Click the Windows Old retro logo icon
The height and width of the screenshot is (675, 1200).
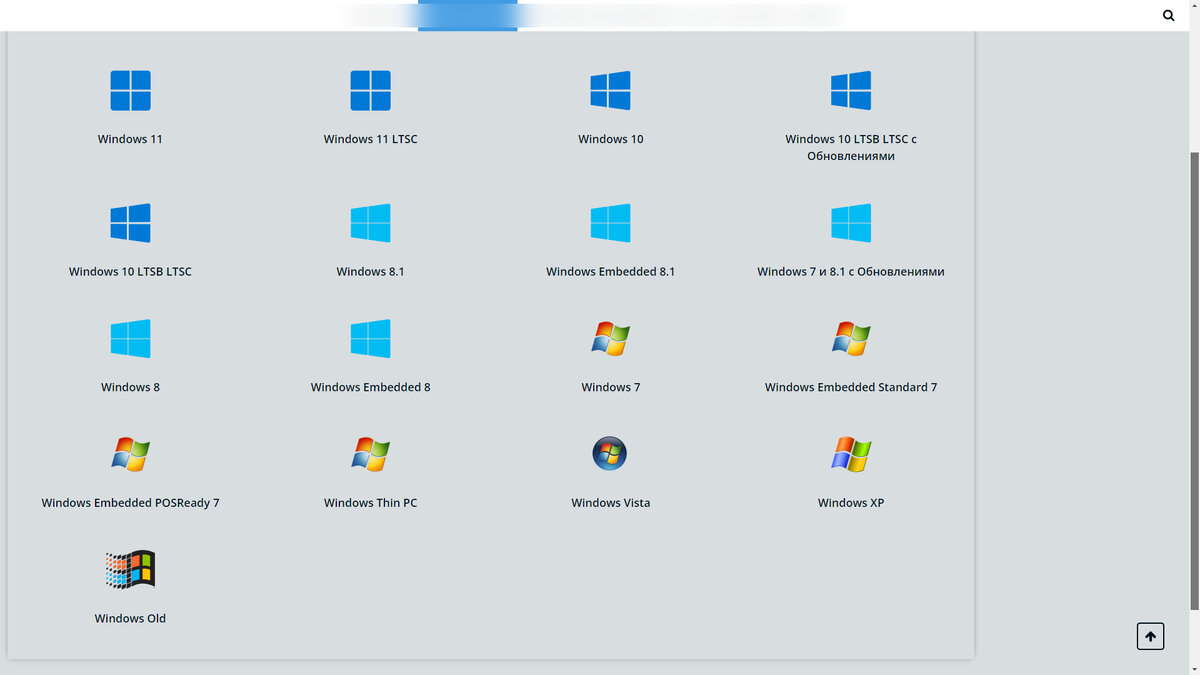click(130, 570)
